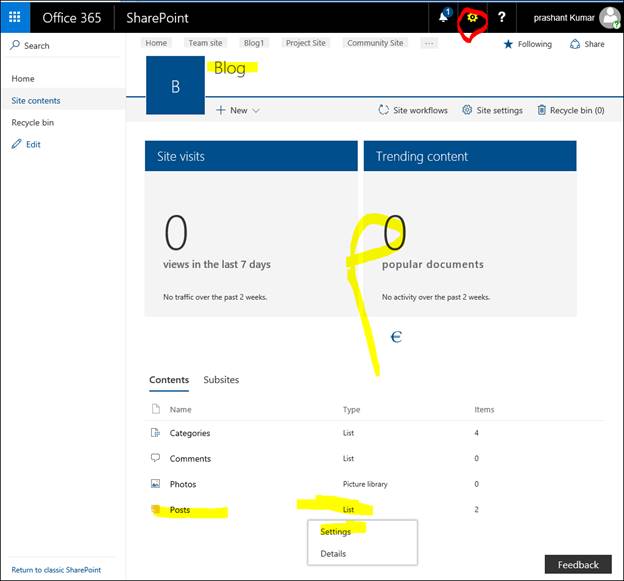Click the Picture library type cell
The width and height of the screenshot is (624, 581).
[365, 484]
